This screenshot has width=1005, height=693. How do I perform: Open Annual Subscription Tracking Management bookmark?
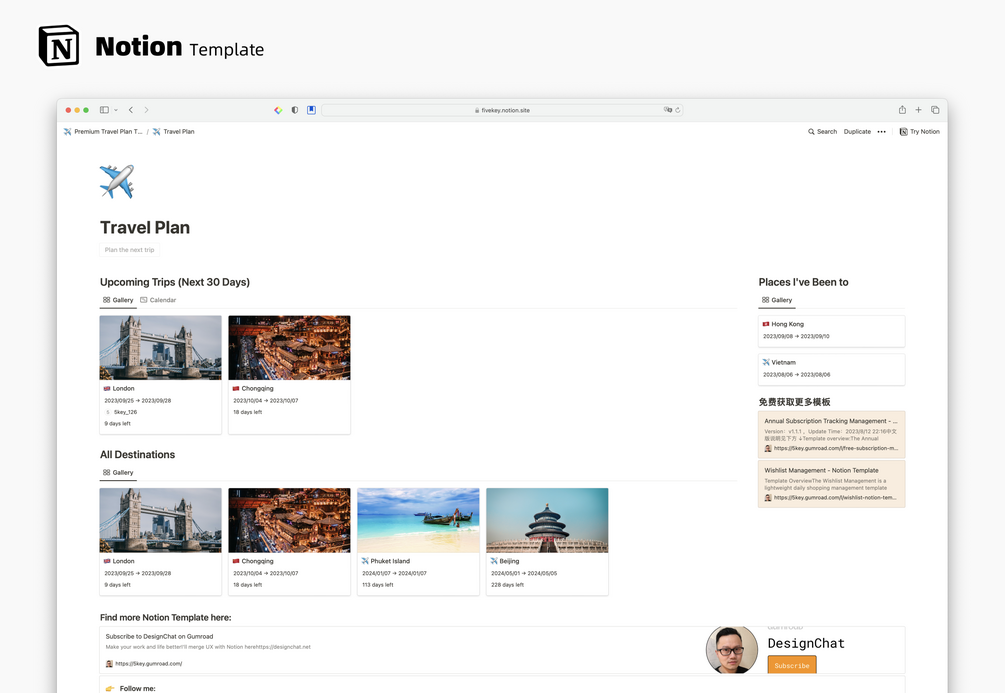click(831, 434)
